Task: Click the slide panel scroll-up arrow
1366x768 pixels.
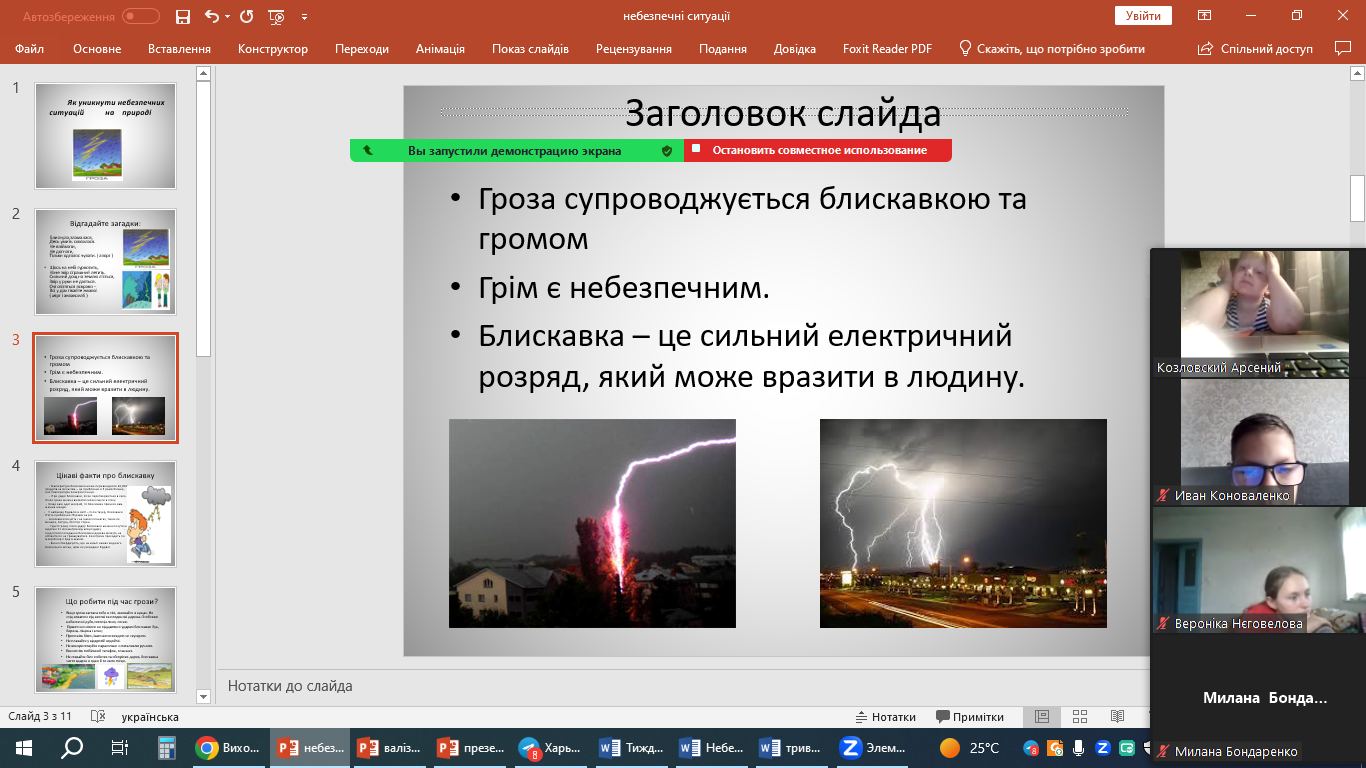Action: pyautogui.click(x=203, y=73)
